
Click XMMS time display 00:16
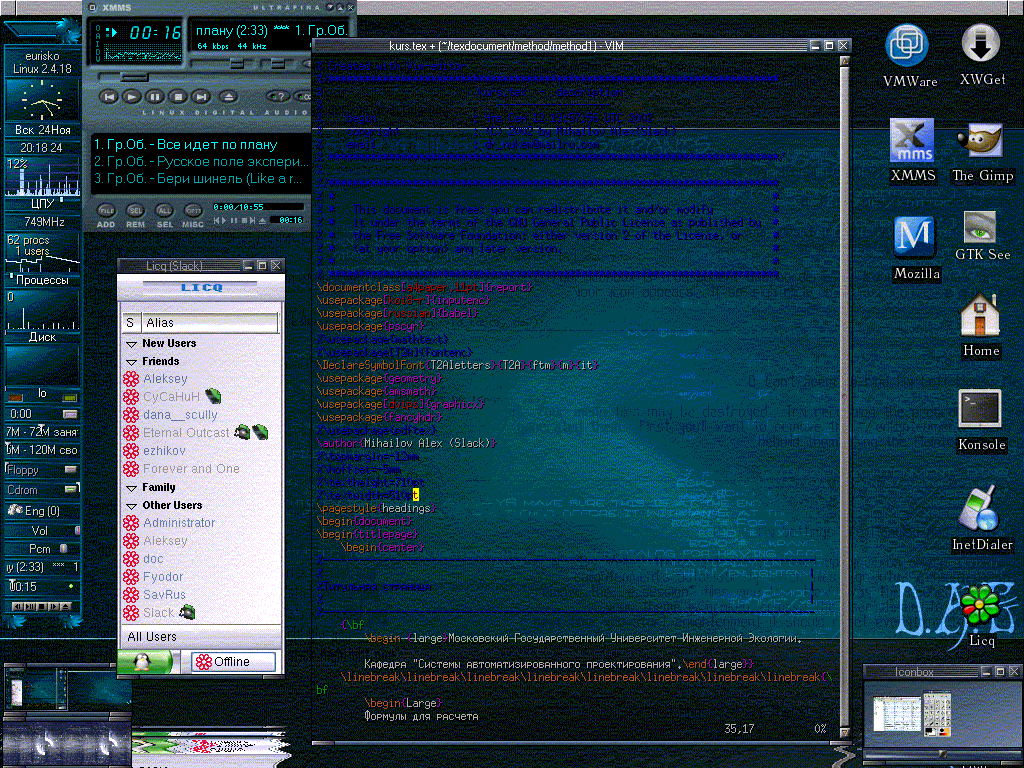pos(154,33)
